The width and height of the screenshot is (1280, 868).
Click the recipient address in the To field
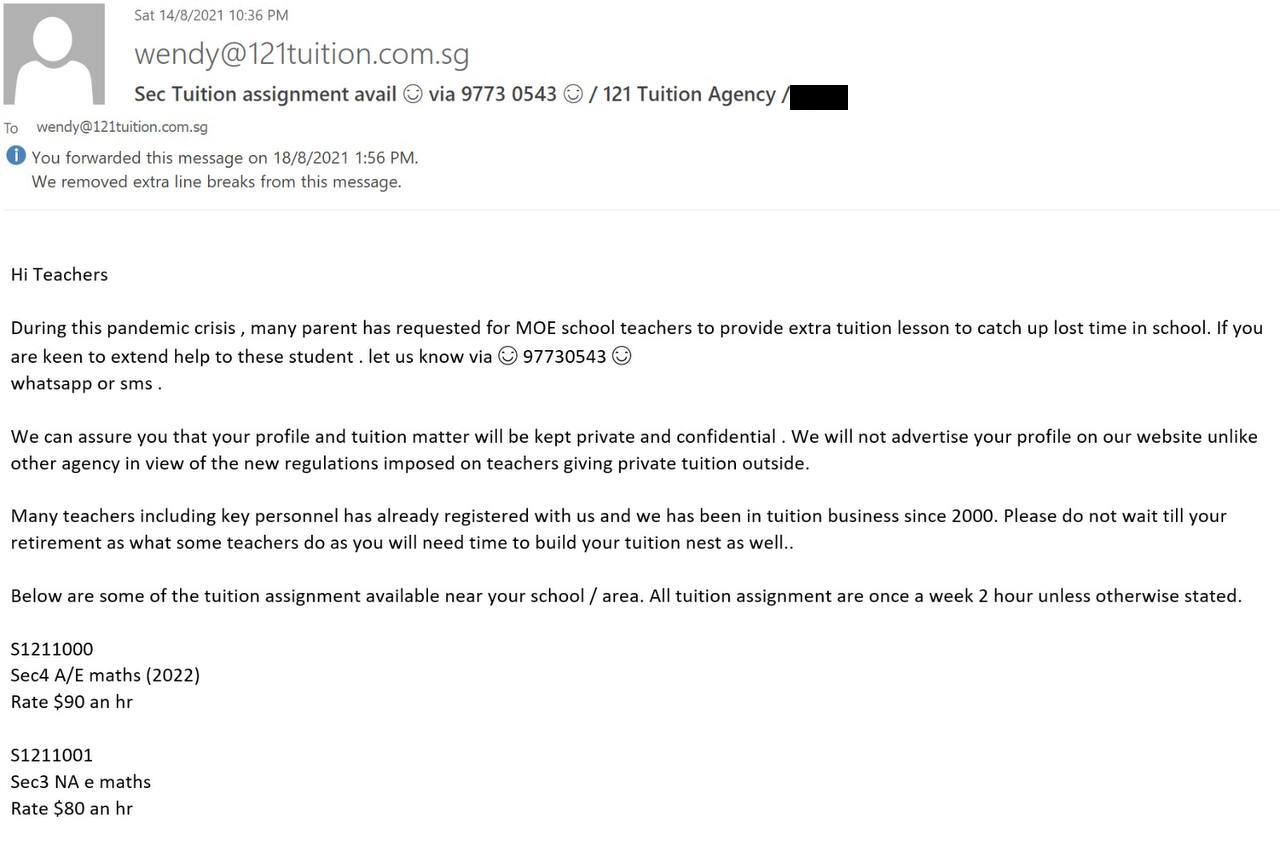pos(122,127)
